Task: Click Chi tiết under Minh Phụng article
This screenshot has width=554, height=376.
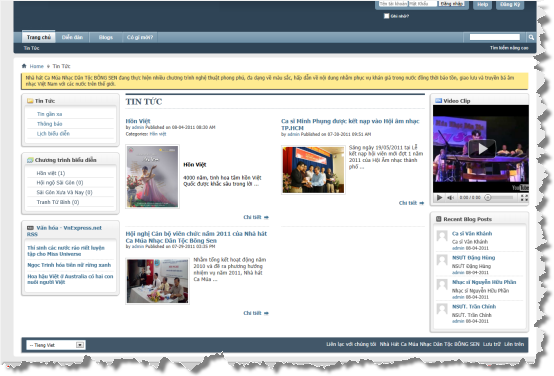Action: pyautogui.click(x=411, y=203)
